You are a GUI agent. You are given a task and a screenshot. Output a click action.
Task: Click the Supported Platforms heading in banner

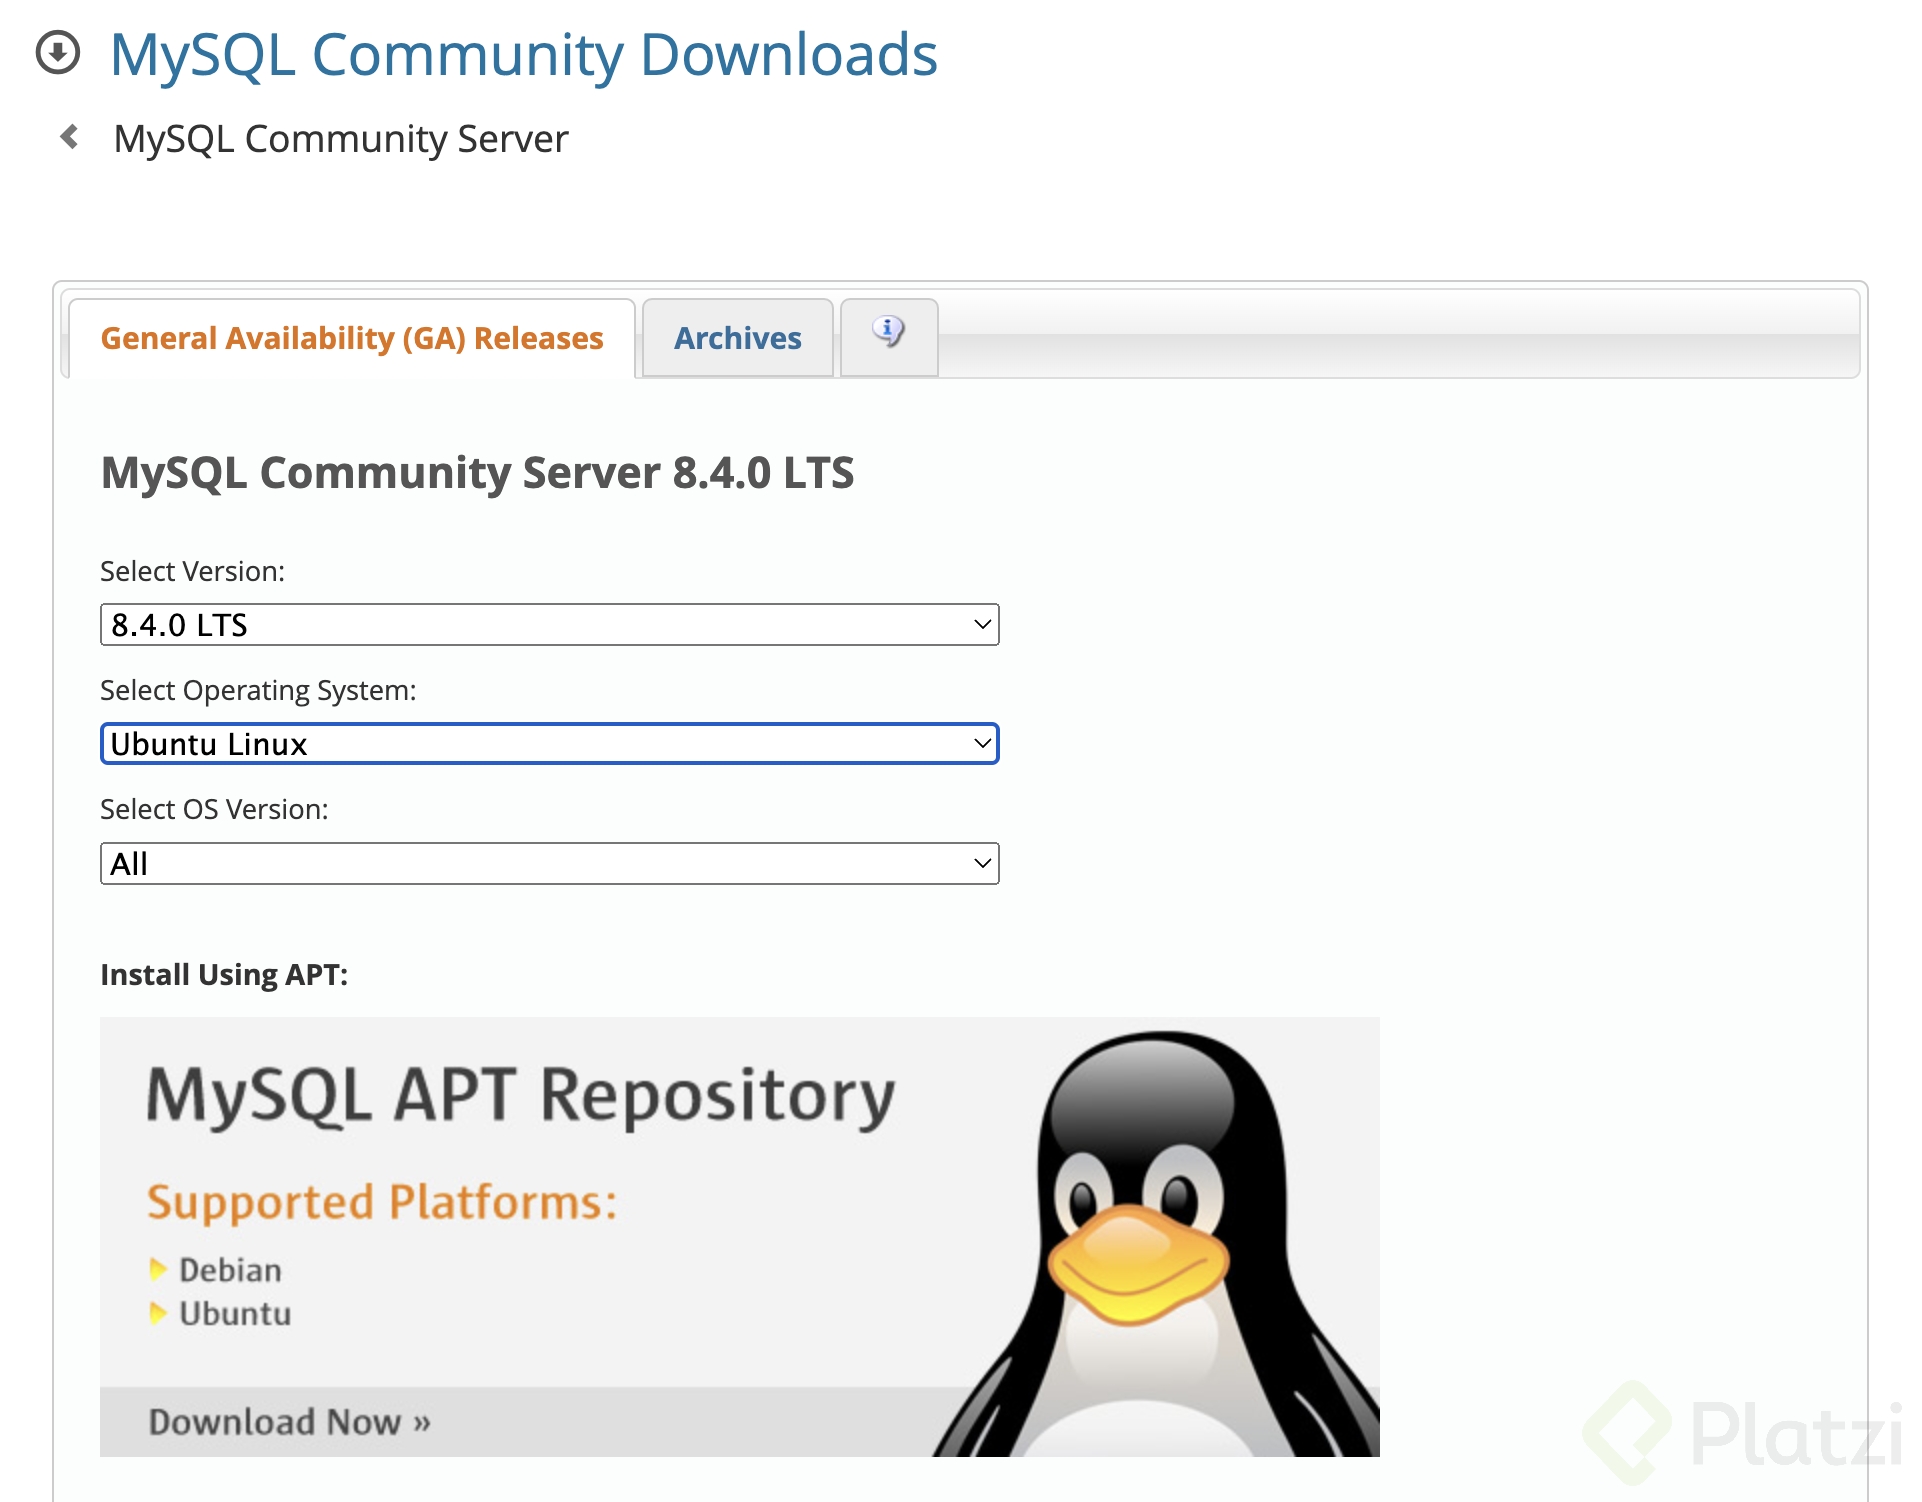point(382,1202)
